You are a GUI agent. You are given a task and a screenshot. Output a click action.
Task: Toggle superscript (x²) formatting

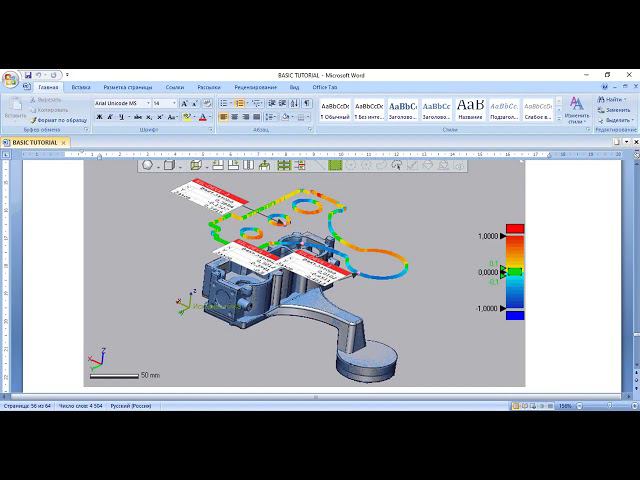(160, 117)
